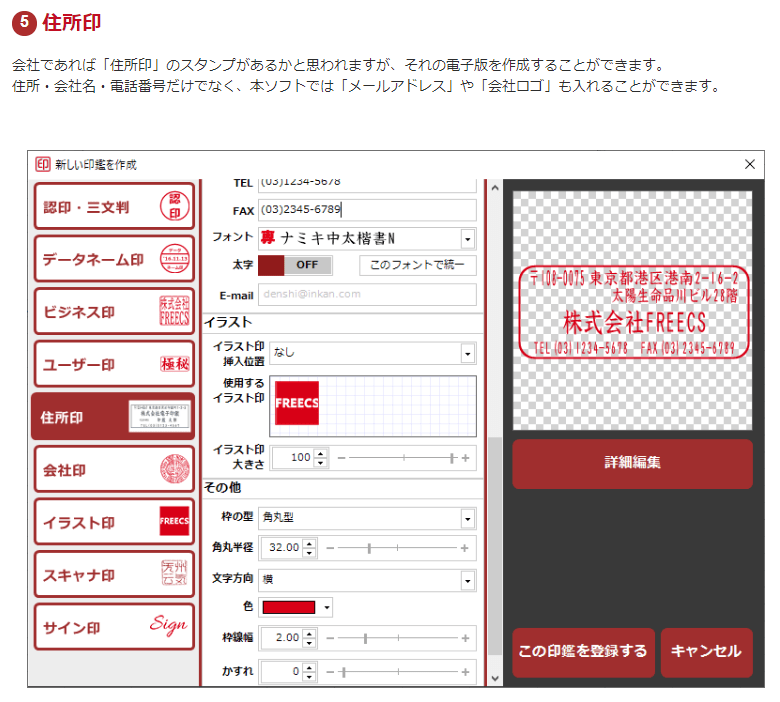Screen dimensions: 780x702
Task: Select the ビジネス印 stamp type
Action: (113, 312)
